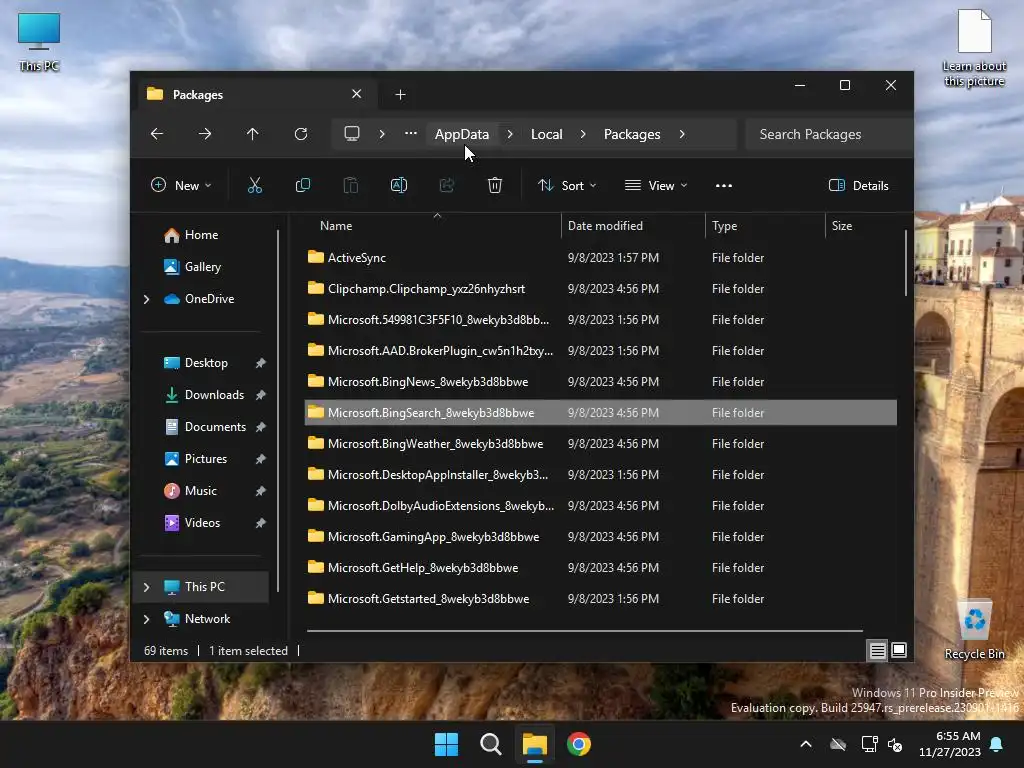Expand Network tree node

tap(146, 619)
